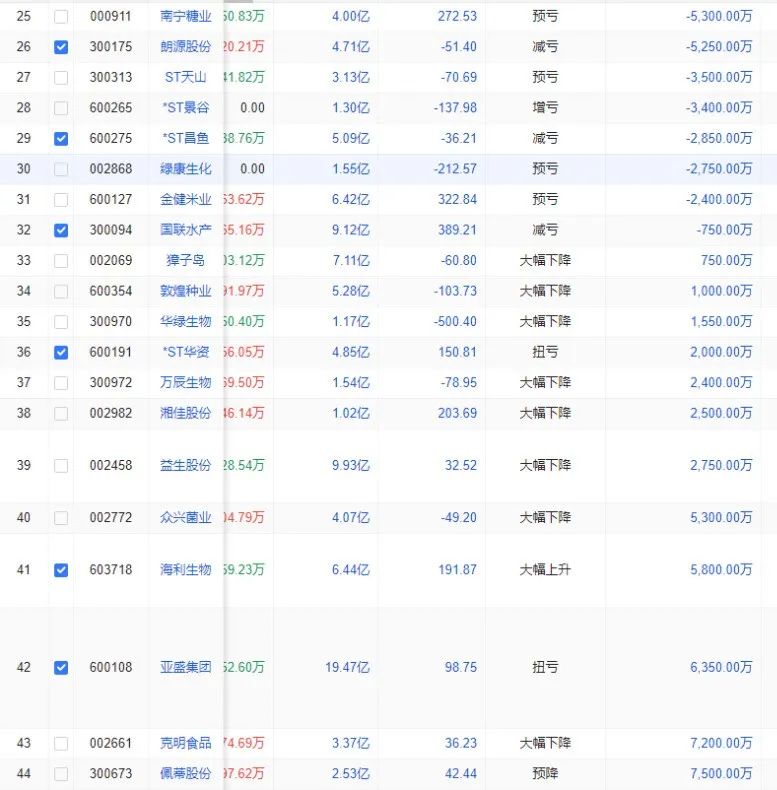Screen dimensions: 777x790
Task: Open the *ST昌鱼 stock page
Action: click(185, 139)
